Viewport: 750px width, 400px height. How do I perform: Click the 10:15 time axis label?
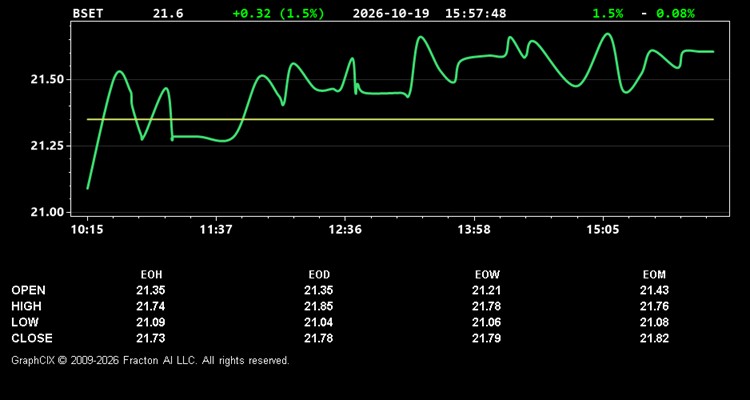click(x=88, y=230)
